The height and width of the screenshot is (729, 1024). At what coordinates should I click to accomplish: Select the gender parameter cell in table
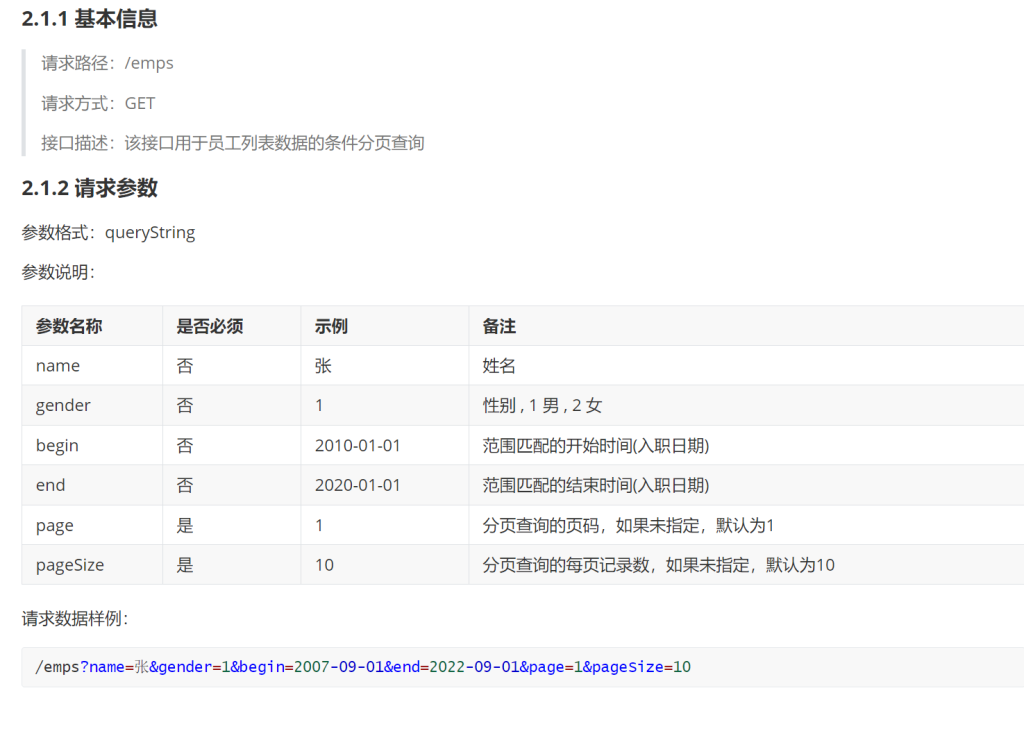point(63,405)
